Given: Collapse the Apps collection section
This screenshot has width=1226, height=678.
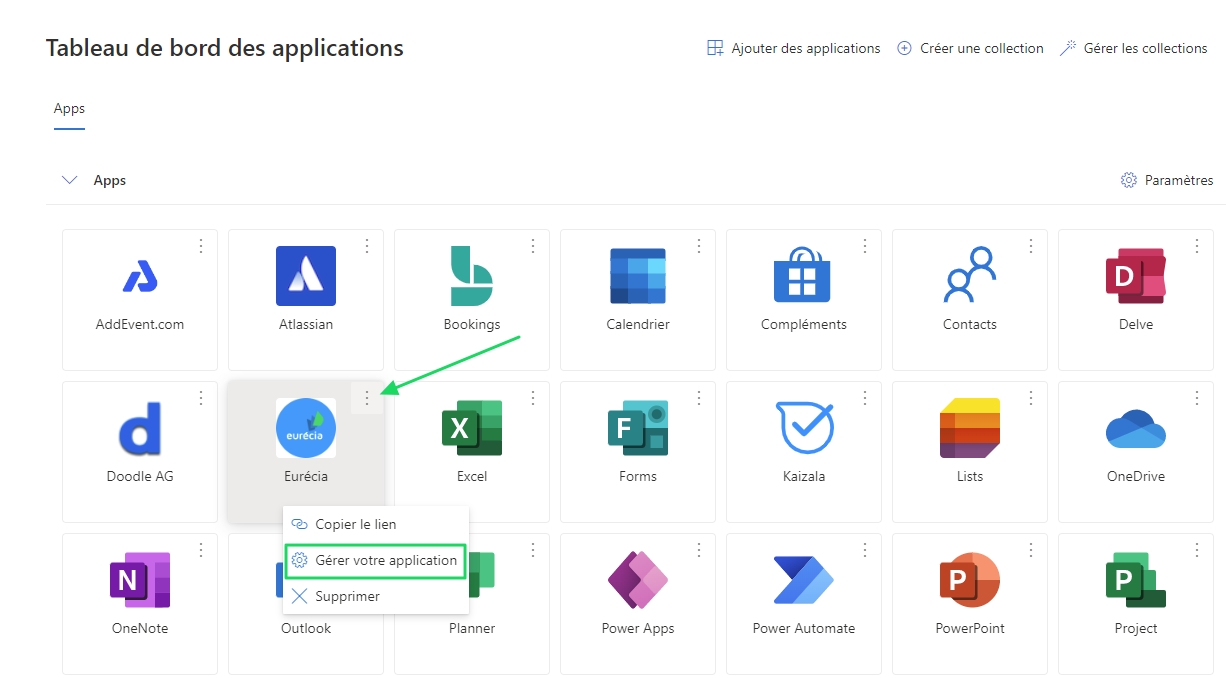Looking at the screenshot, I should pyautogui.click(x=70, y=181).
